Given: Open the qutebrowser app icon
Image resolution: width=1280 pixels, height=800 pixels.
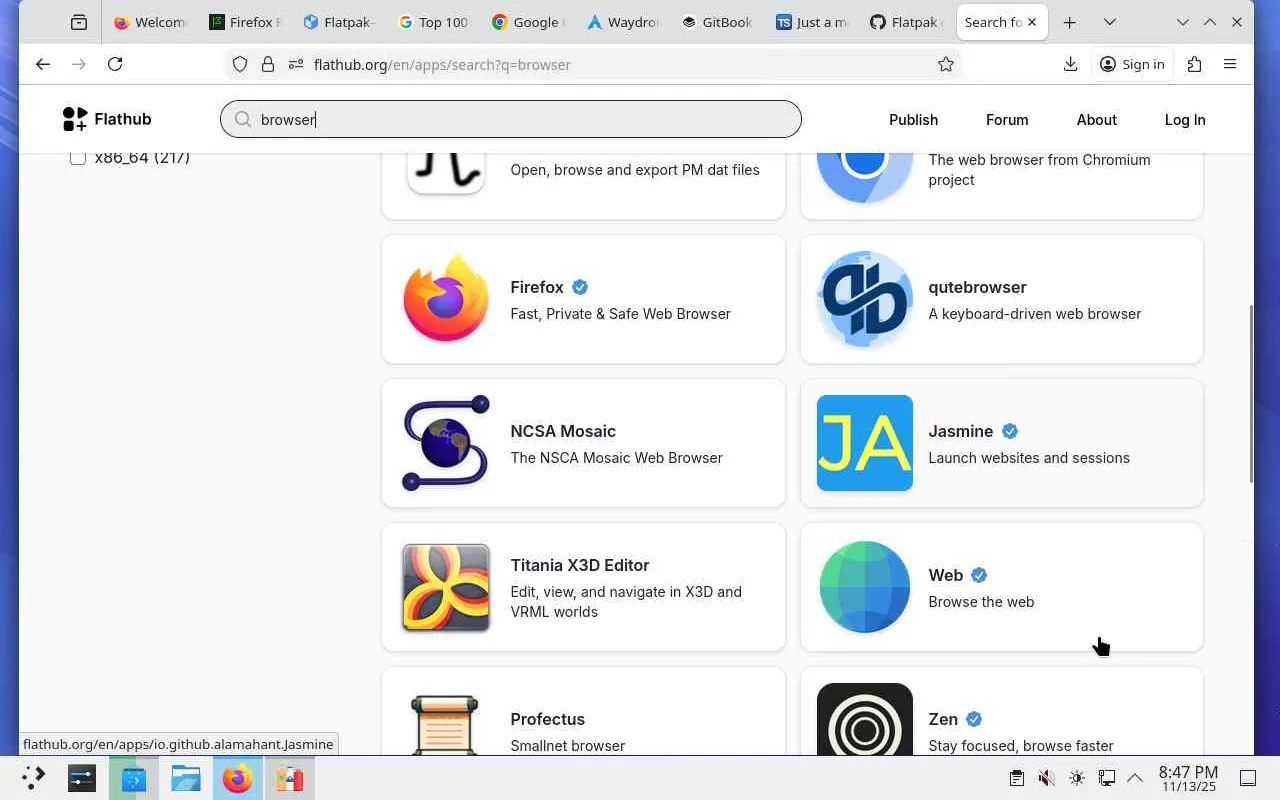Looking at the screenshot, I should [864, 299].
